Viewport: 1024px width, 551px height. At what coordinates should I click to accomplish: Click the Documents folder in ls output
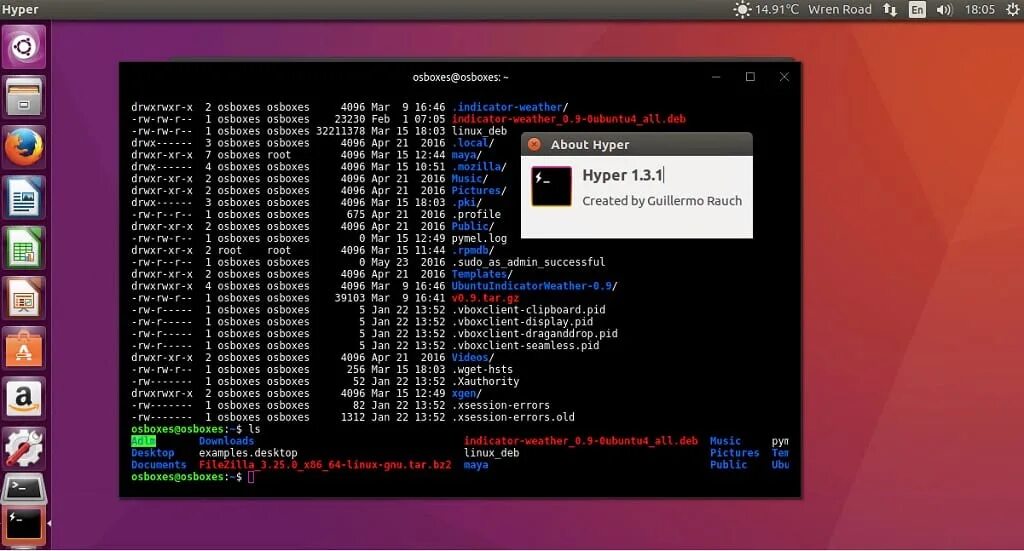click(159, 465)
